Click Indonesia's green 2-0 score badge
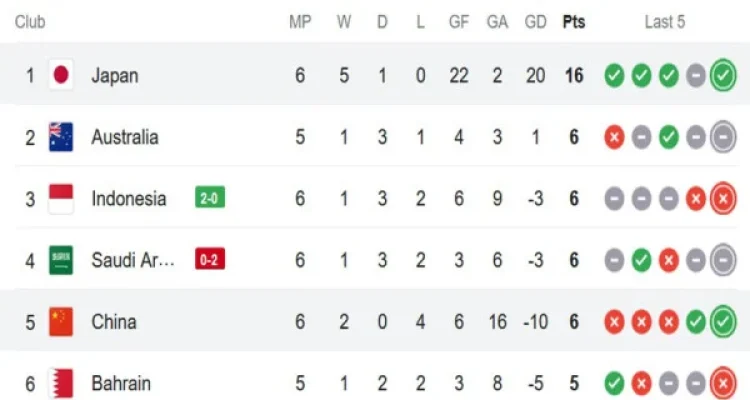The height and width of the screenshot is (400, 750). coord(210,199)
